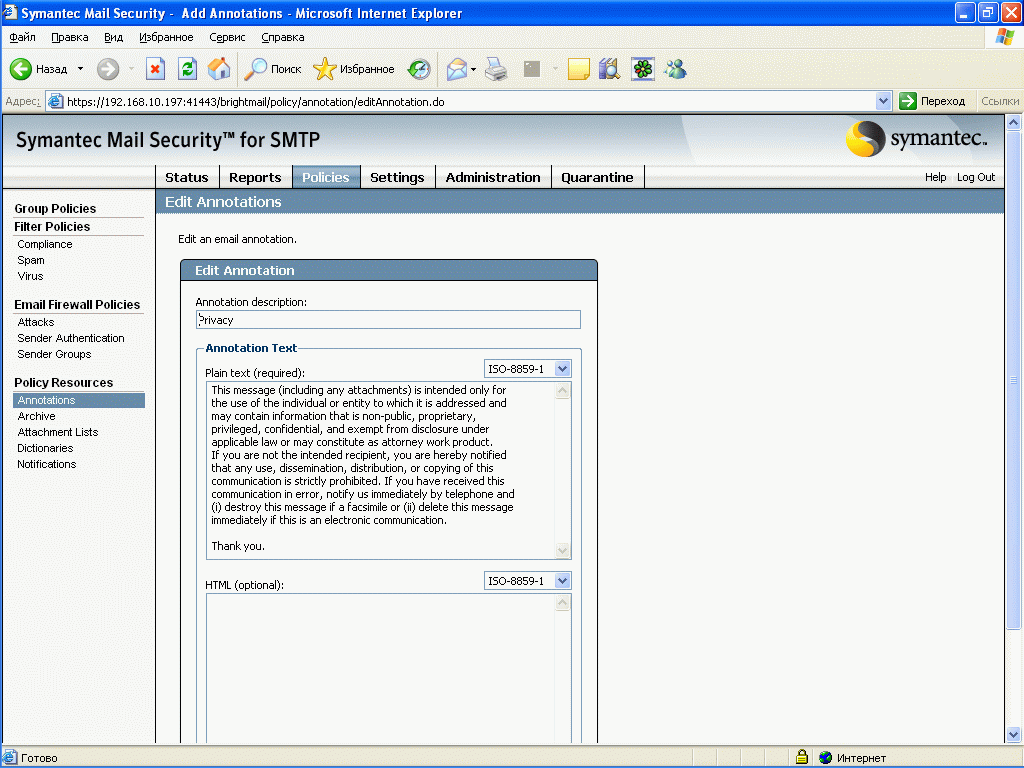Click the security lock icon in status bar

tap(802, 758)
